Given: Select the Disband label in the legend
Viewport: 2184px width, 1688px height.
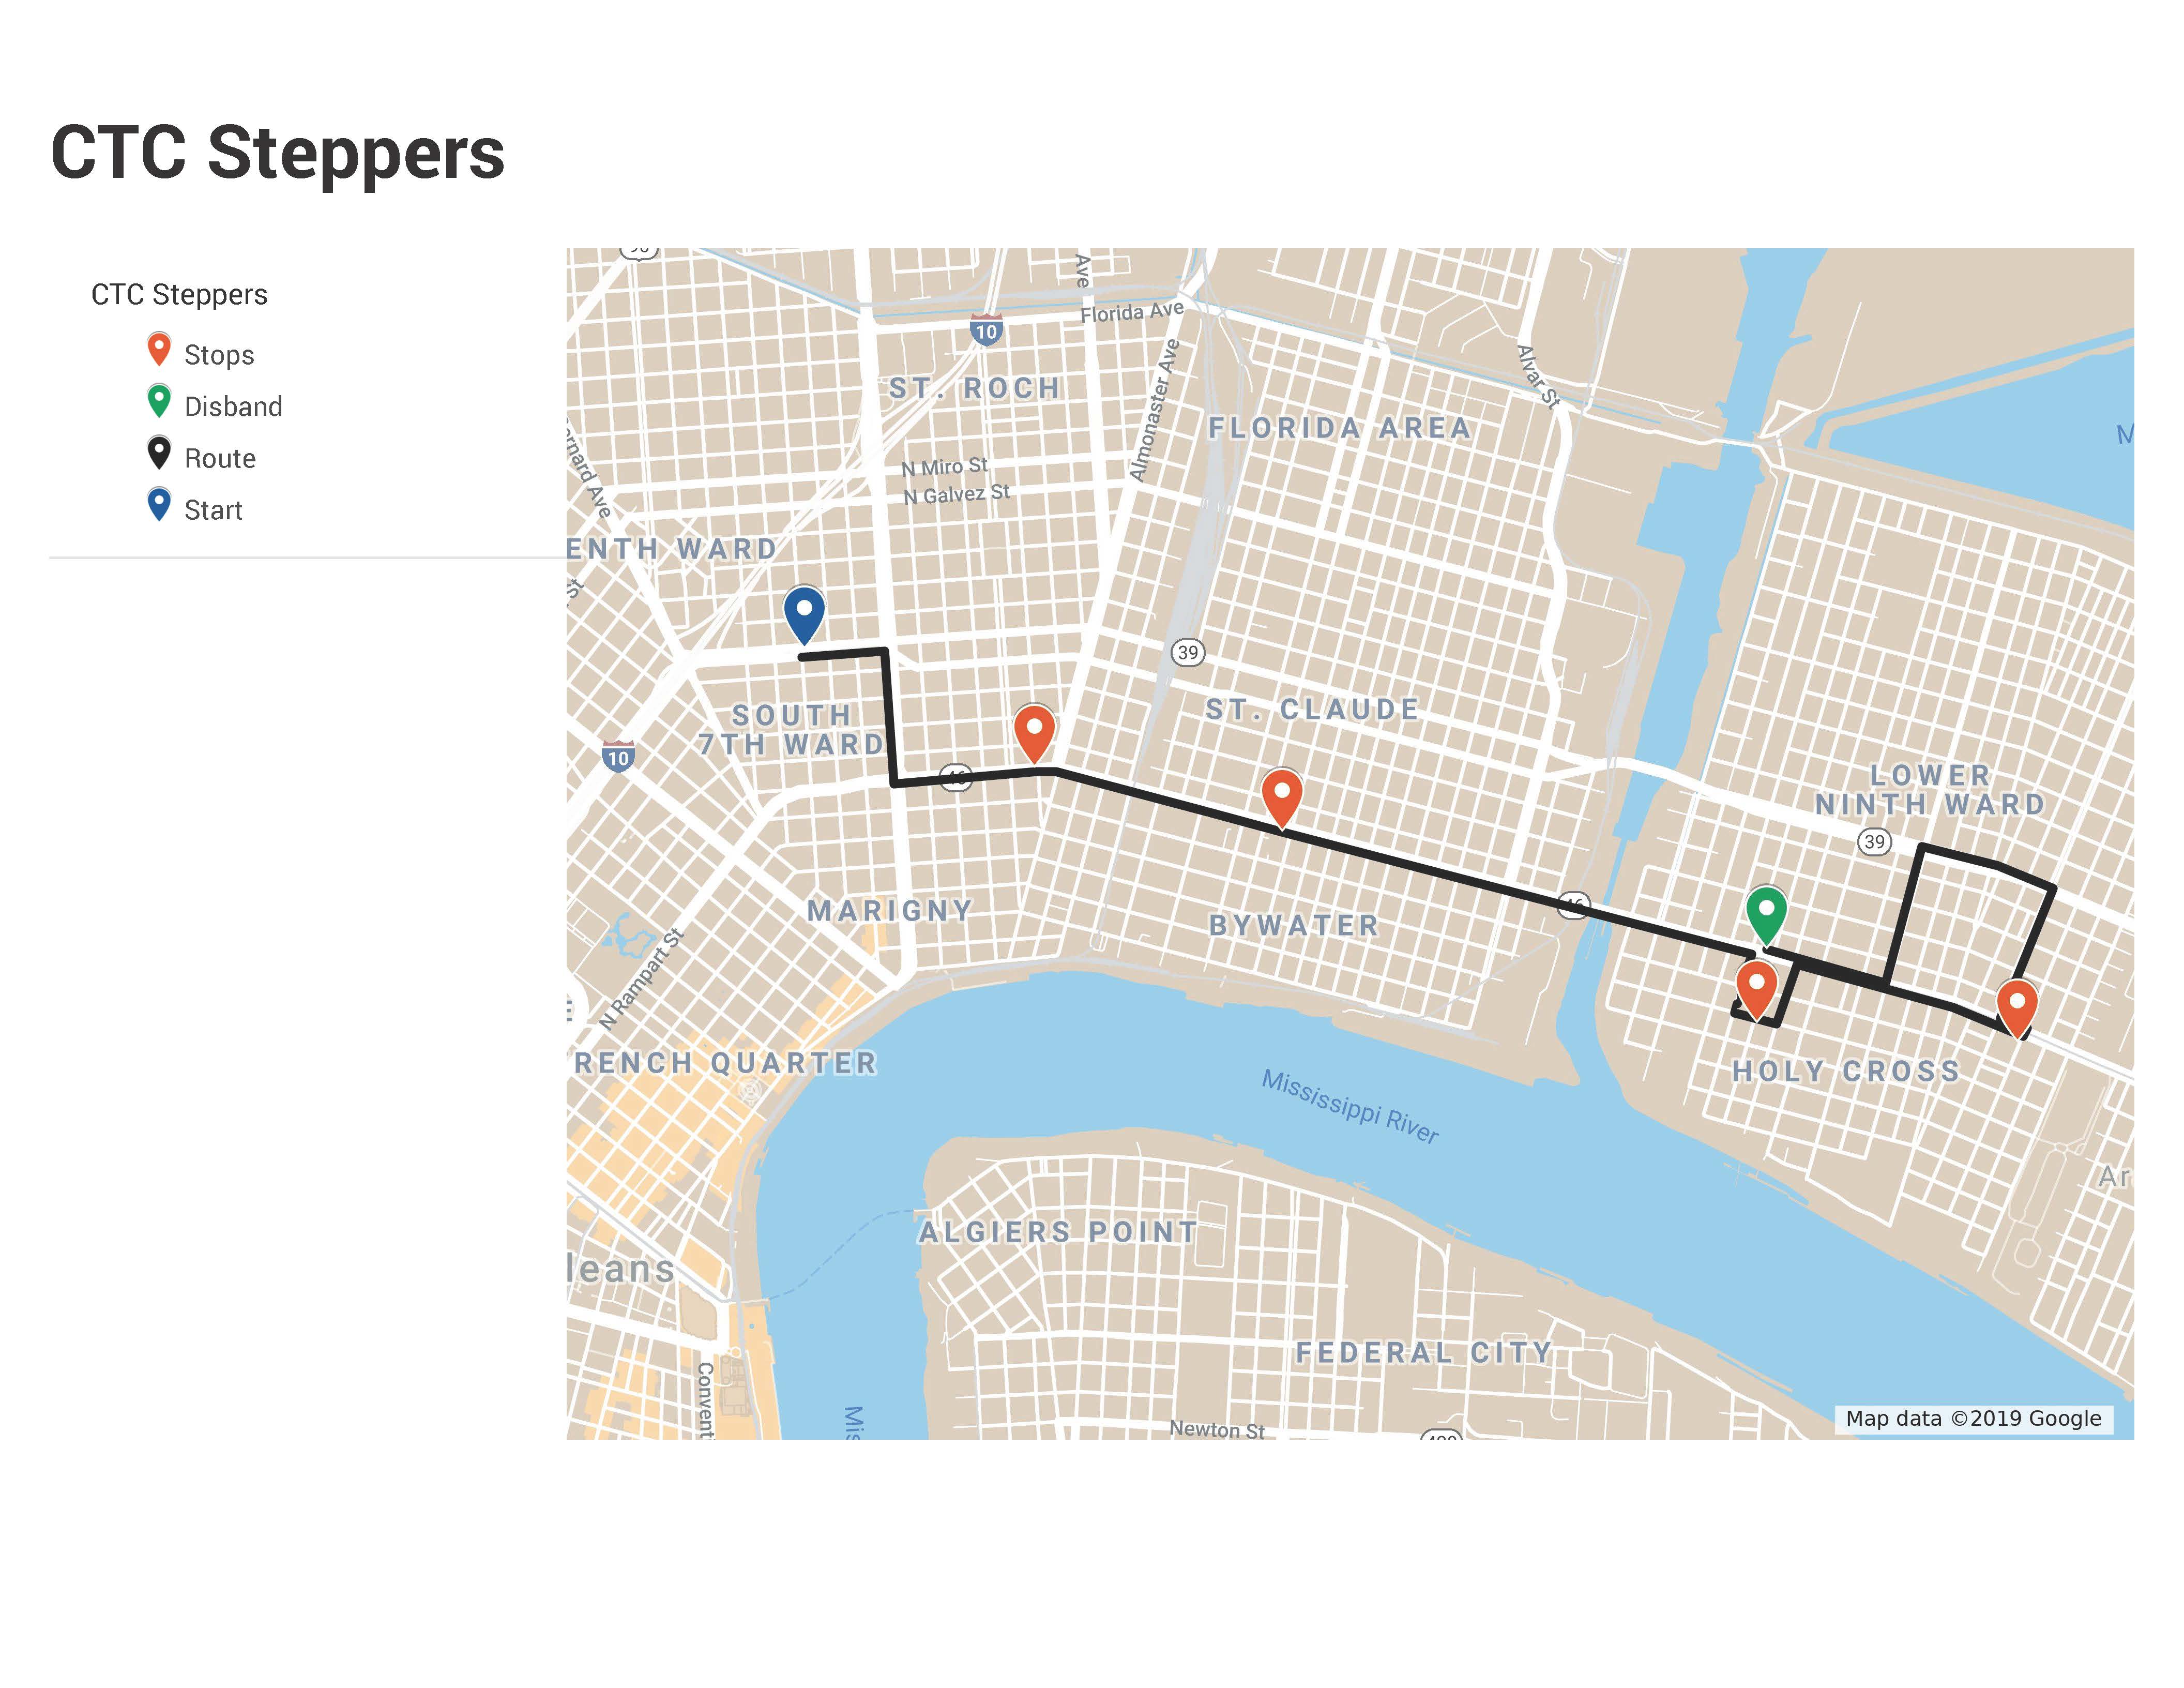Looking at the screenshot, I should point(233,407).
